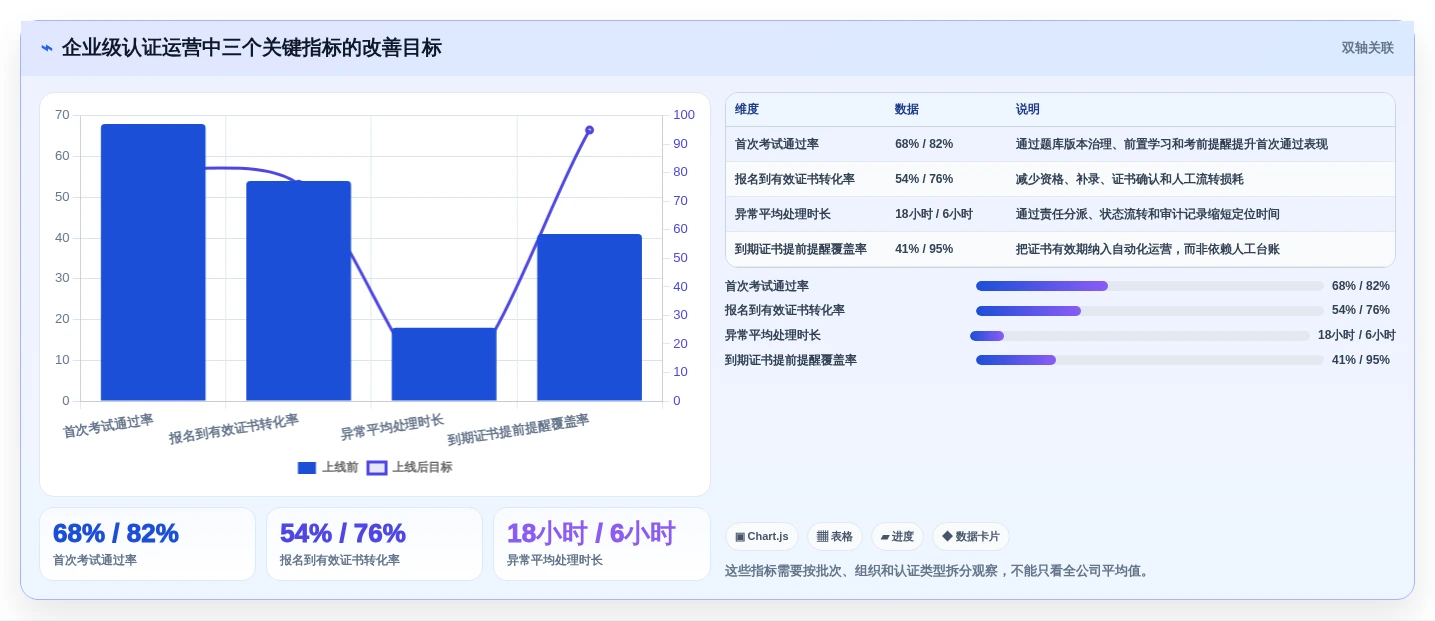Click the 异常平均处理时长 bar in chart
The height and width of the screenshot is (621, 1435).
point(444,364)
